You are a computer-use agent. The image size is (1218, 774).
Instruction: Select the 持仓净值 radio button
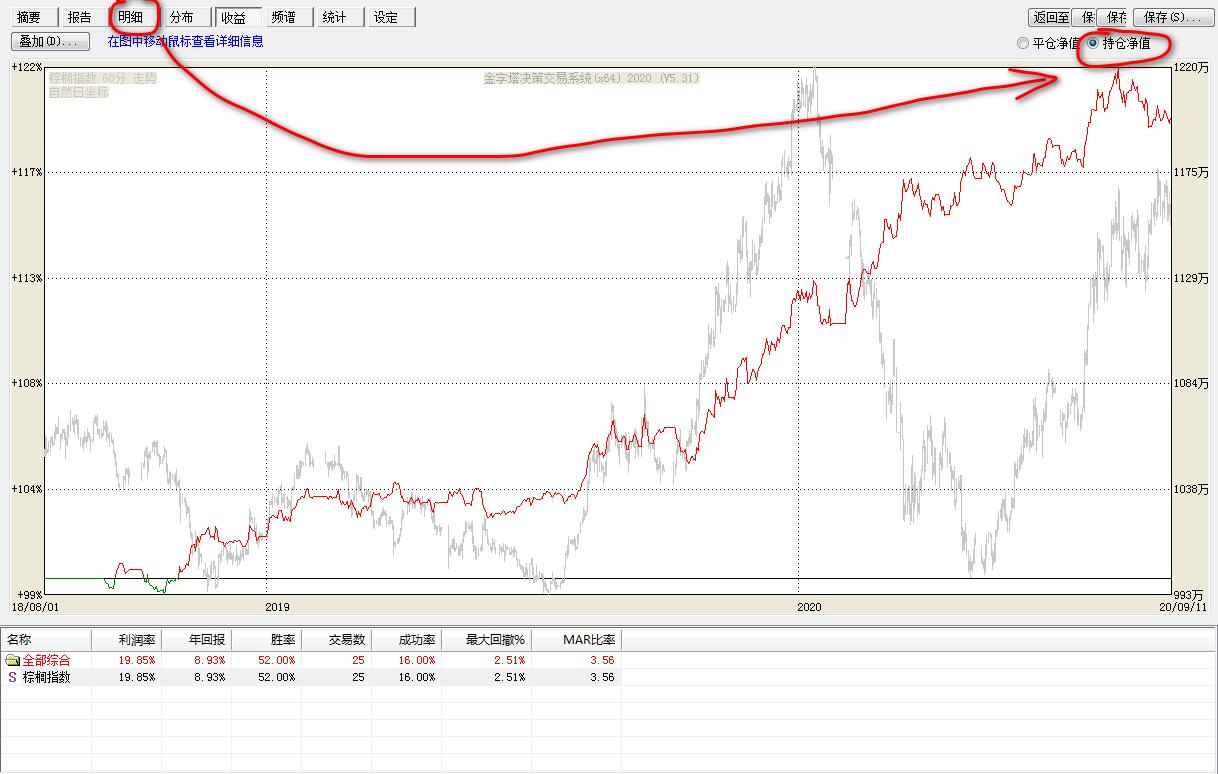(1118, 43)
